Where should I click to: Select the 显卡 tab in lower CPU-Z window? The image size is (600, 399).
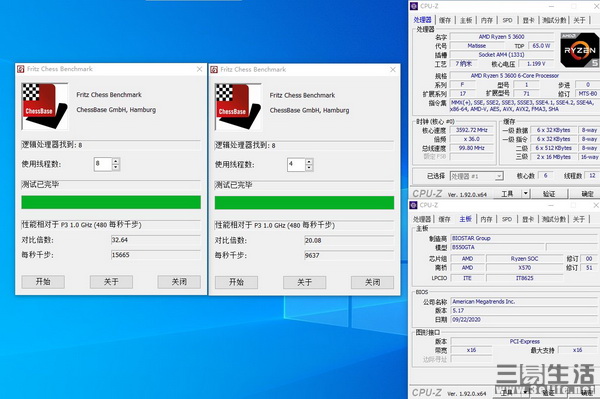click(528, 219)
